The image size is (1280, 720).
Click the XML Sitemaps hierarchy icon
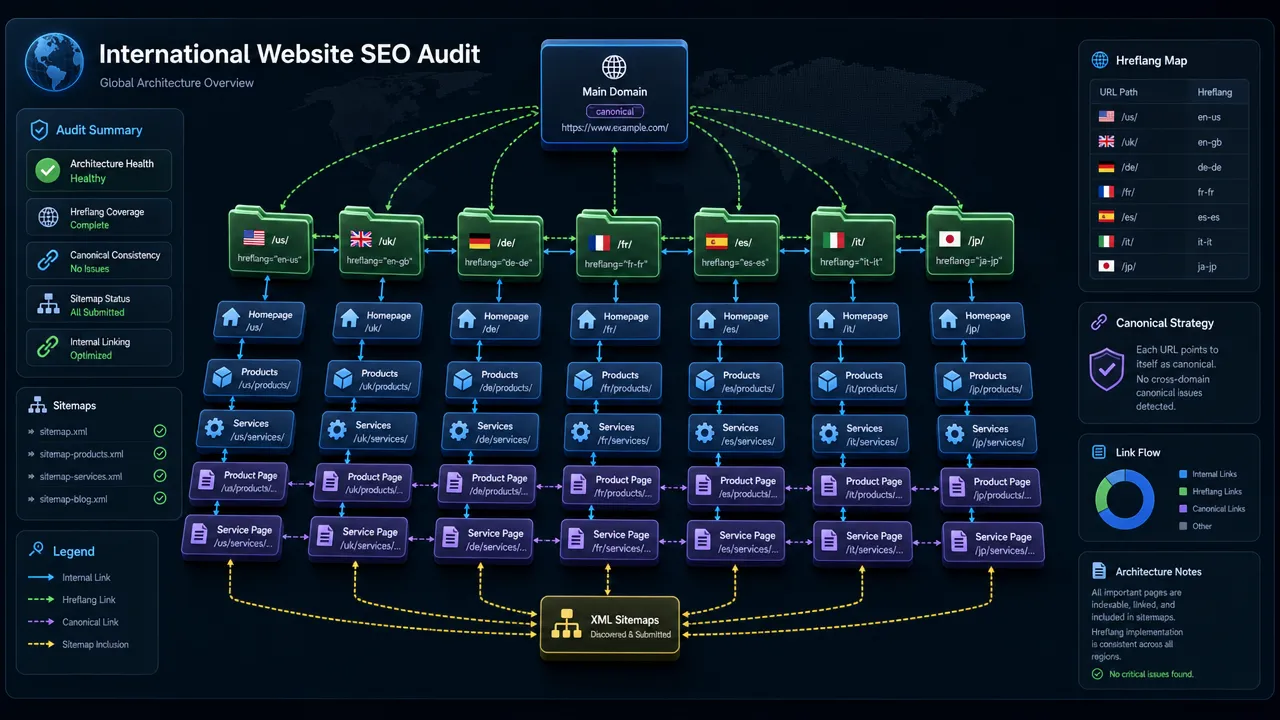566,625
